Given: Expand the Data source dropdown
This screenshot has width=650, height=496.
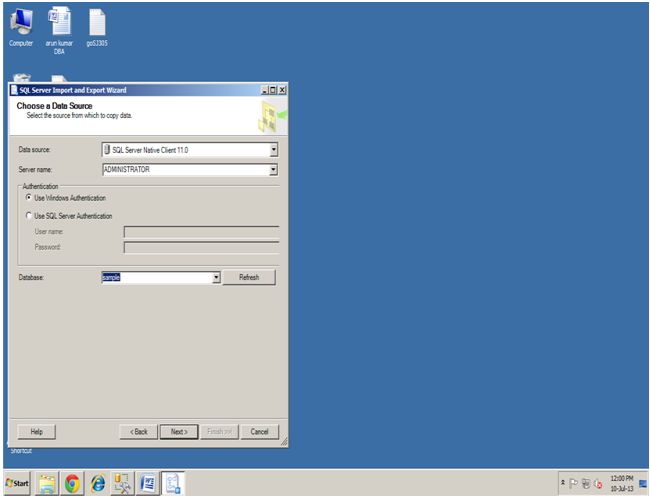Looking at the screenshot, I should (274, 150).
